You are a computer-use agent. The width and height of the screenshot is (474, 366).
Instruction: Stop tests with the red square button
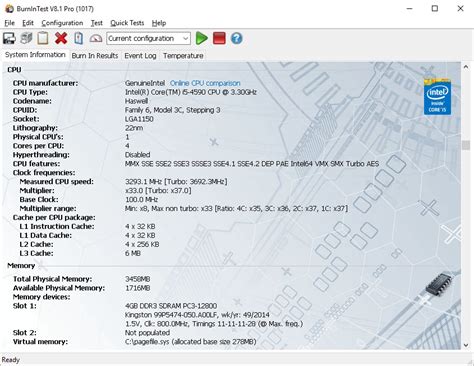click(219, 38)
